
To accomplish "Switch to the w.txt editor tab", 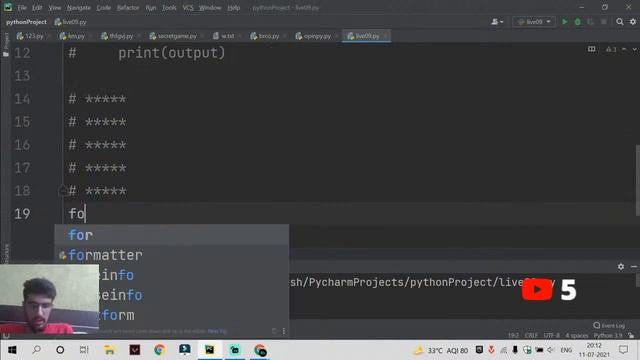I will 227,36.
